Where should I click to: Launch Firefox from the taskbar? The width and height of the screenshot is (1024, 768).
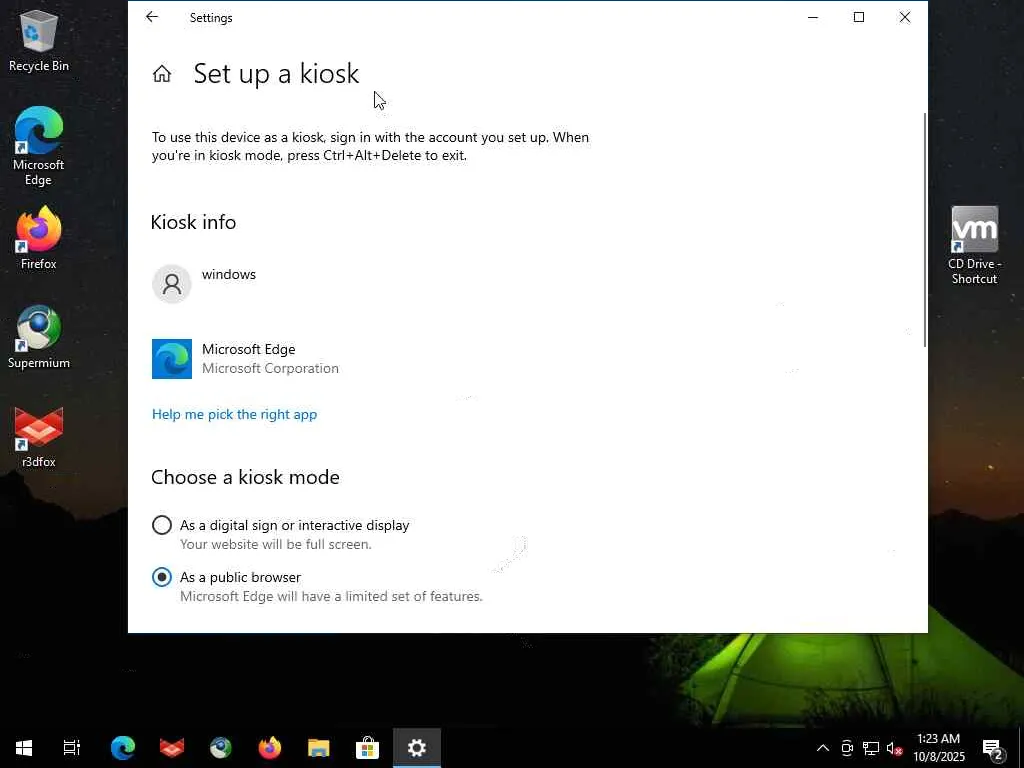(x=270, y=748)
